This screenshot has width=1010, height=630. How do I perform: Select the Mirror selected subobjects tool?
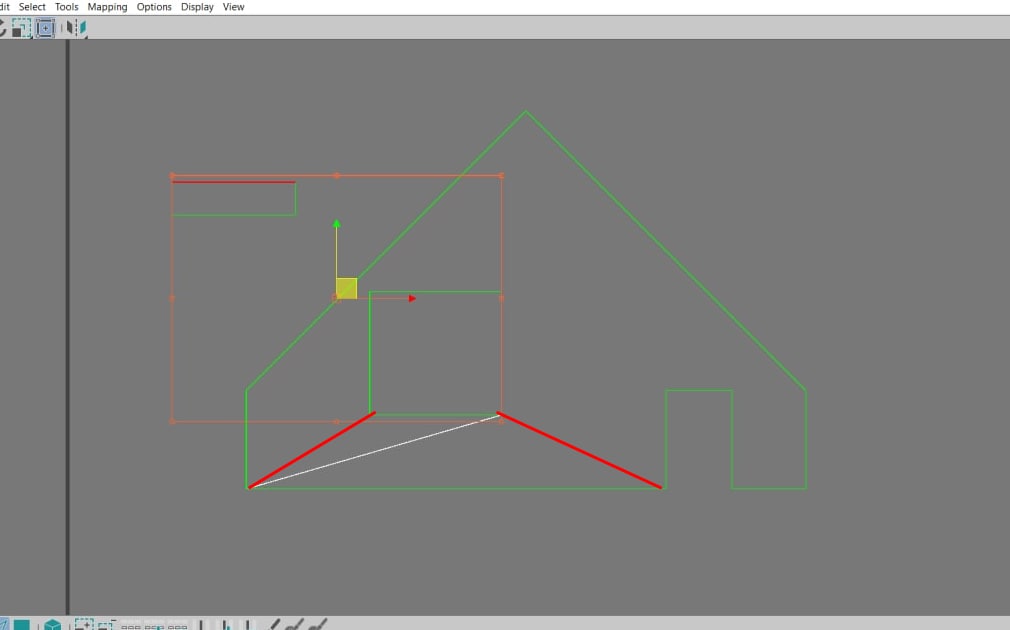pyautogui.click(x=77, y=28)
